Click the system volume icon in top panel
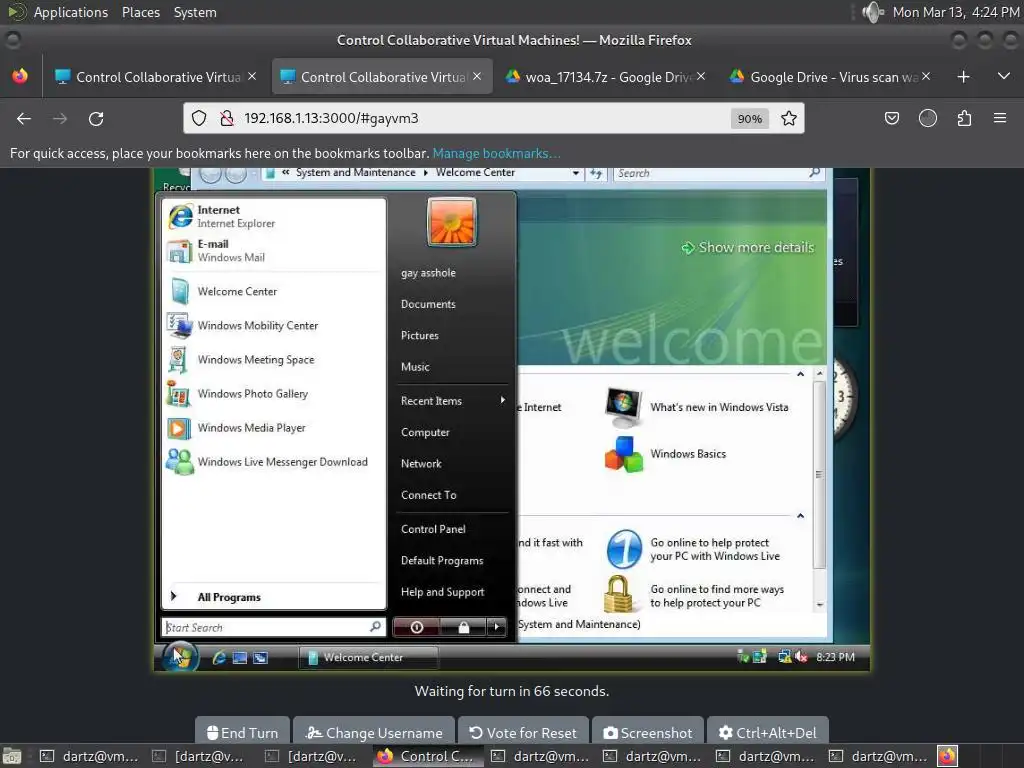 click(872, 12)
